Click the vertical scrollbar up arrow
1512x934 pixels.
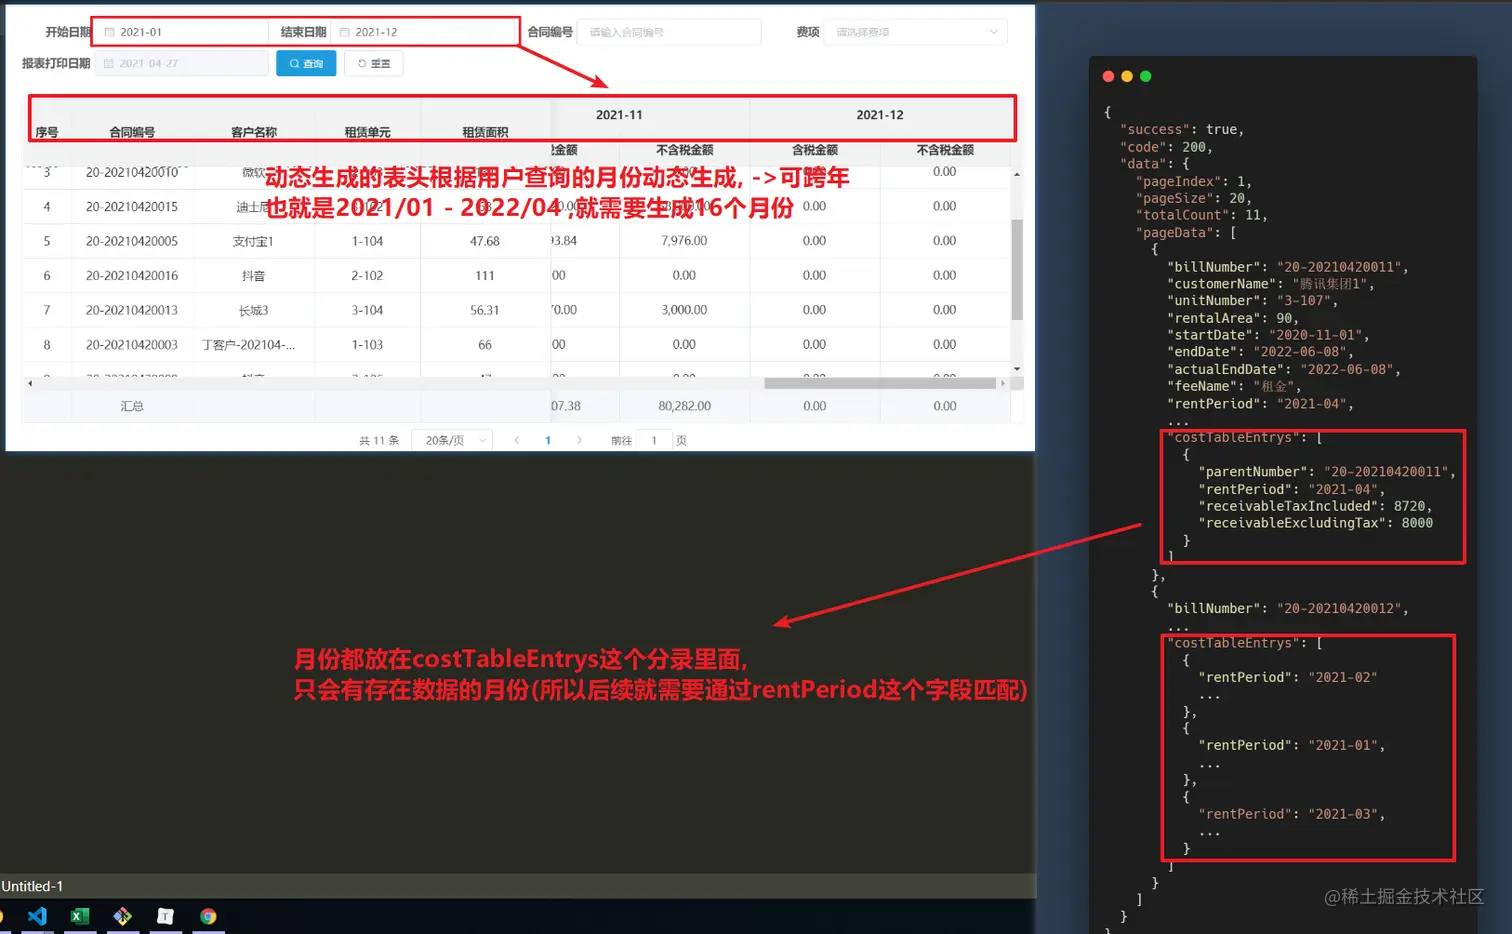point(1017,174)
